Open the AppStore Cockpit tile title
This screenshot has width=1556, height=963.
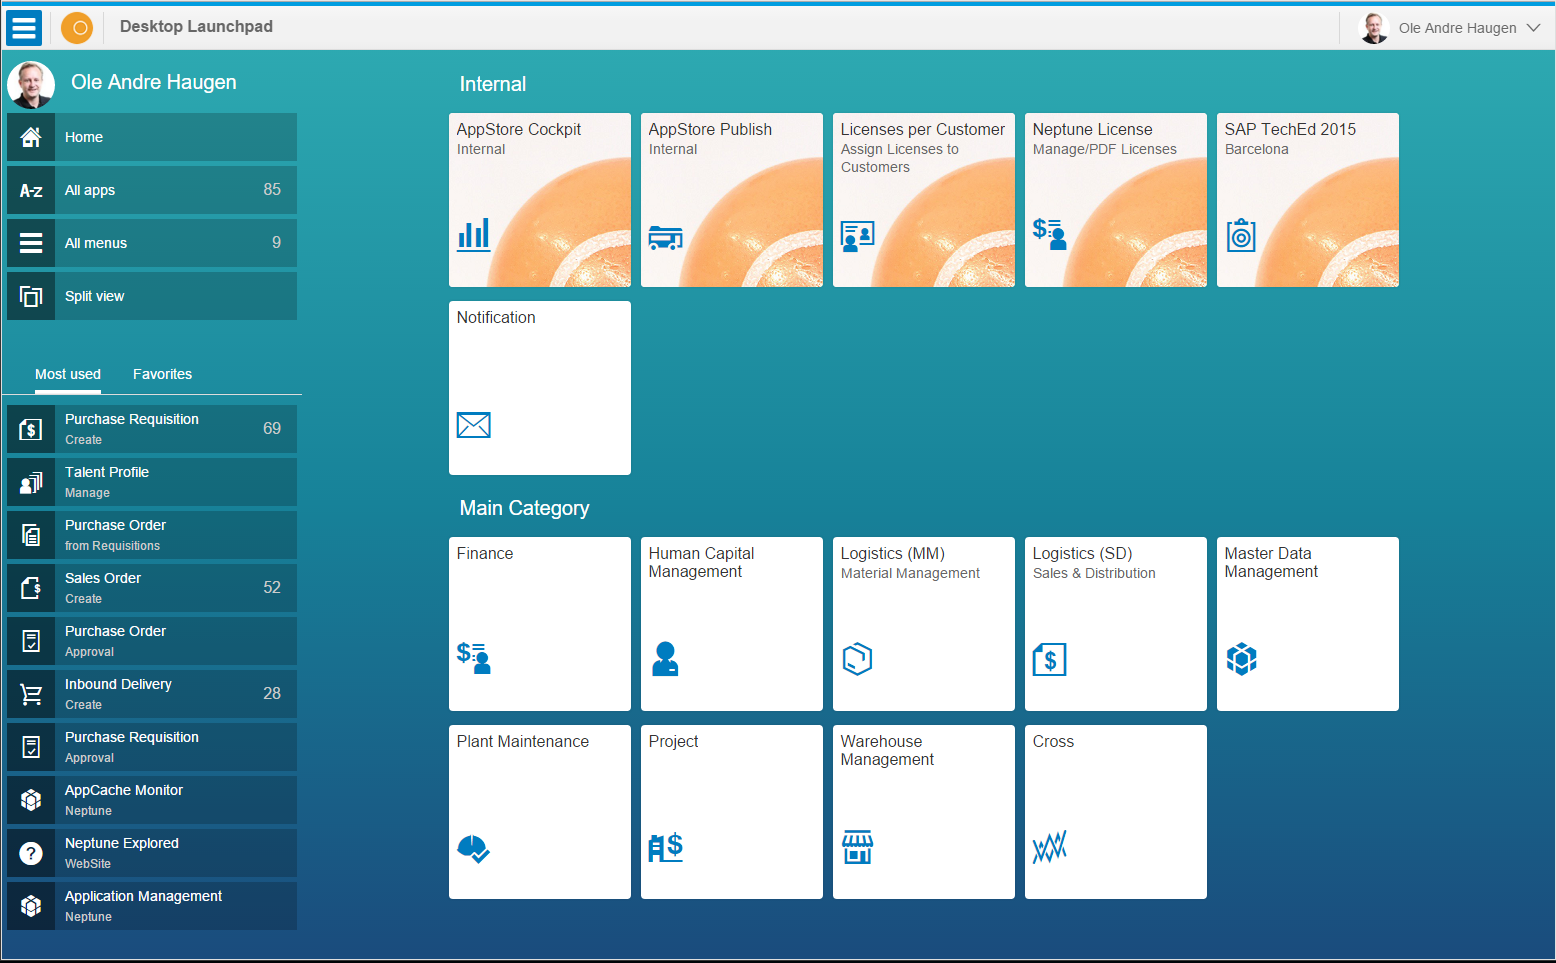pos(519,129)
